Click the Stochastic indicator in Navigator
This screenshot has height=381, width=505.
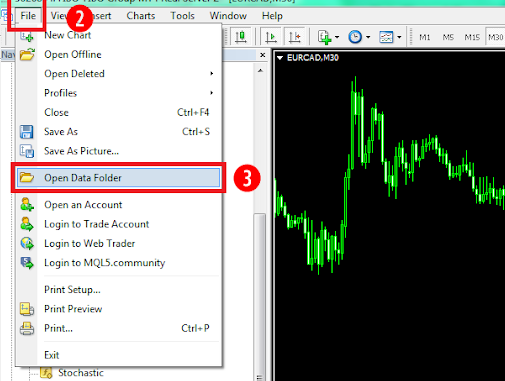pos(81,373)
